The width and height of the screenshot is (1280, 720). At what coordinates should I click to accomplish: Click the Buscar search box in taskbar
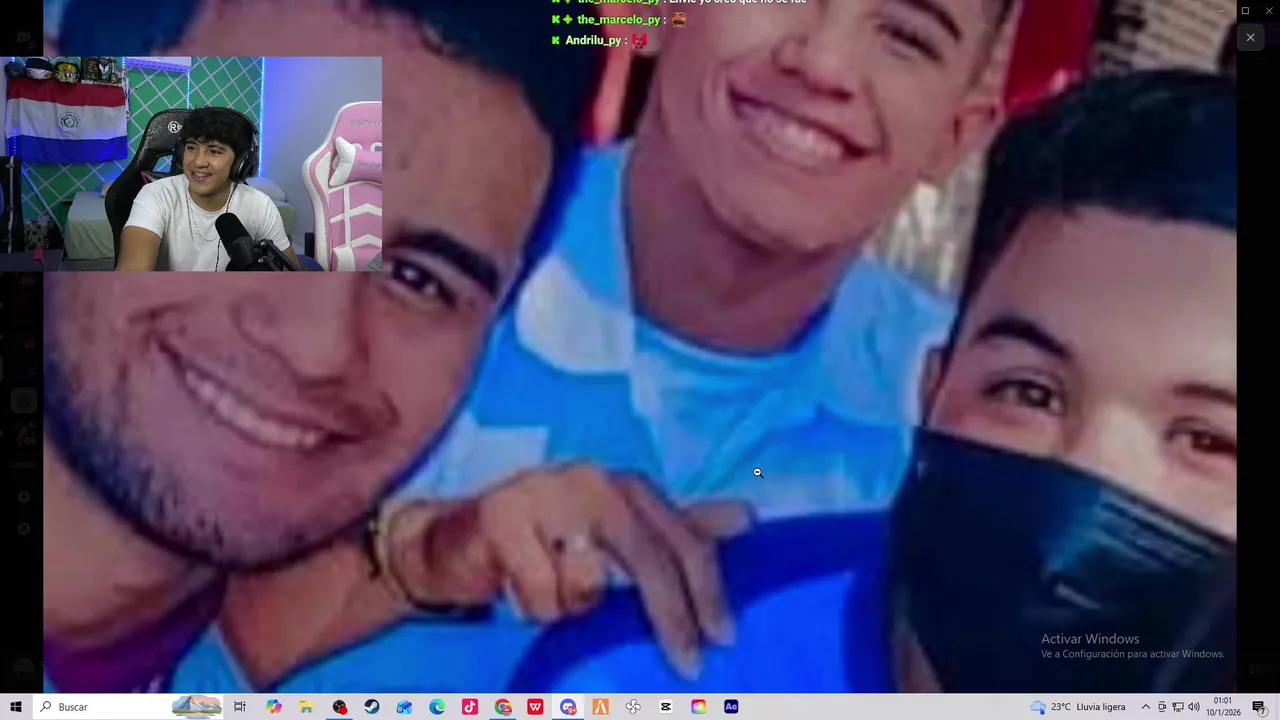click(130, 707)
